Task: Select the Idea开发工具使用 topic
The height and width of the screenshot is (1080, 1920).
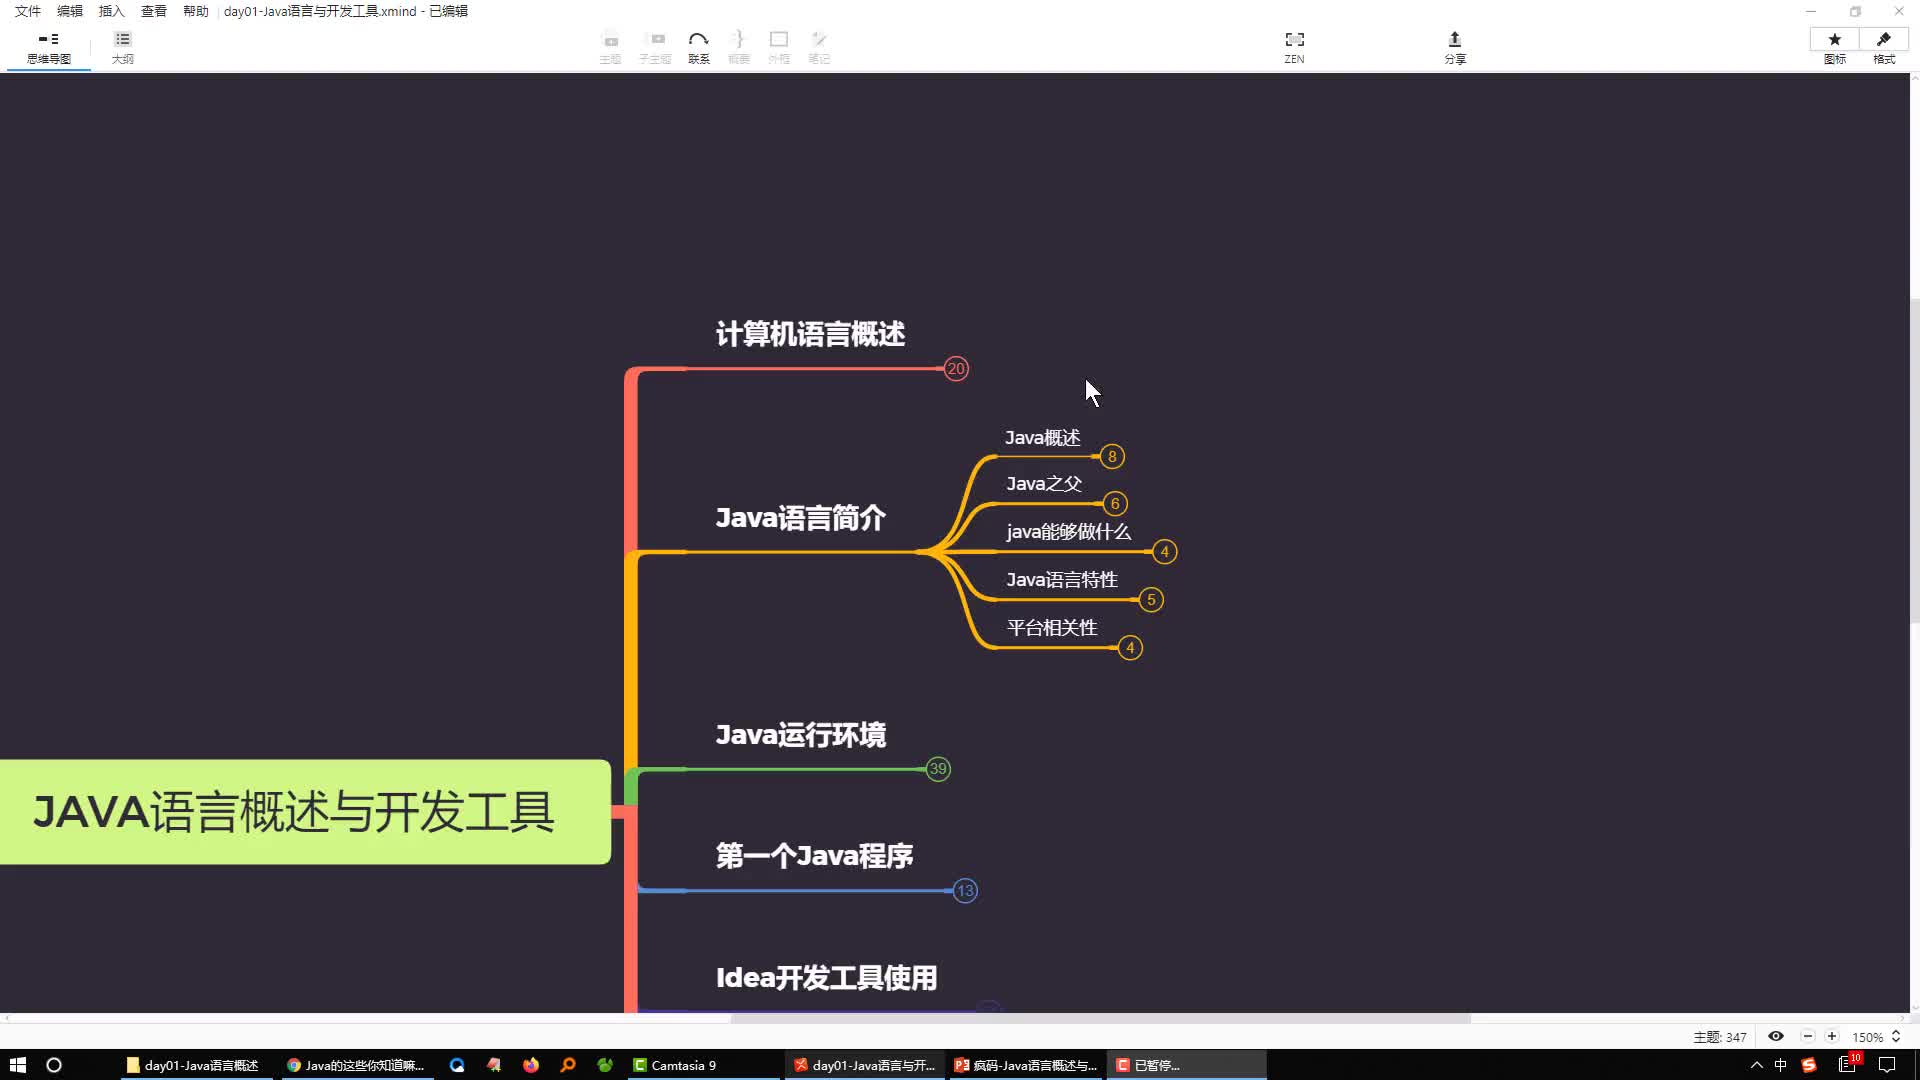Action: 826,978
